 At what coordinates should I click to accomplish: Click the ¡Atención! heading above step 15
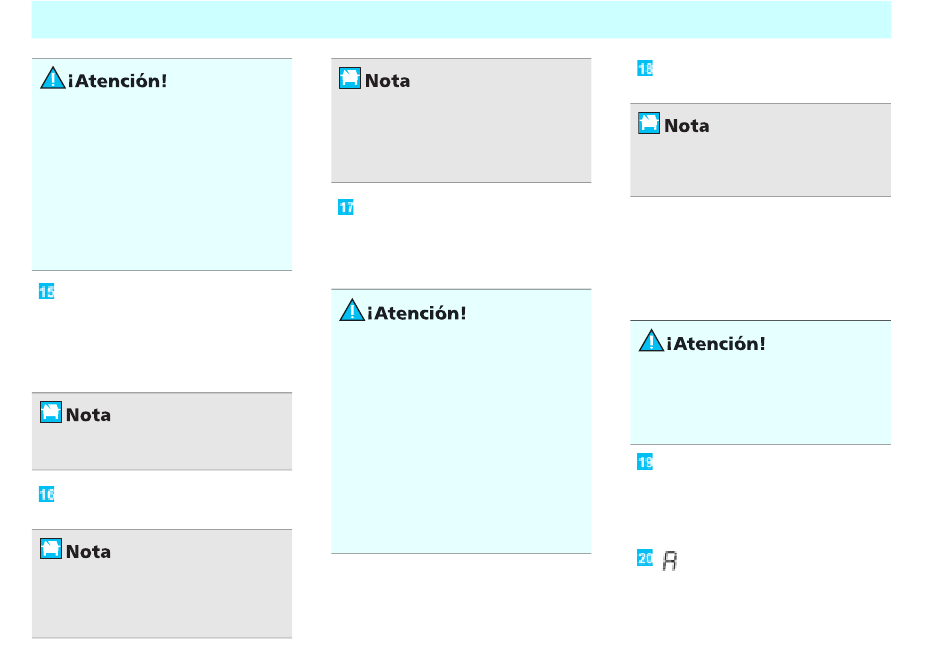pos(118,81)
